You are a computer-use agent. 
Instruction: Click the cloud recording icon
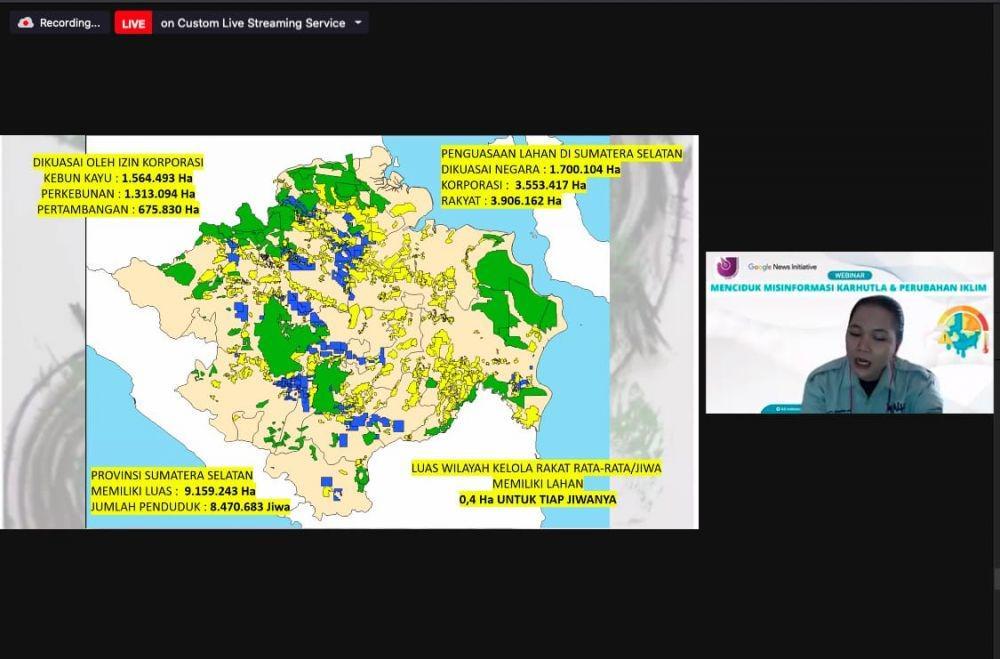pos(26,23)
